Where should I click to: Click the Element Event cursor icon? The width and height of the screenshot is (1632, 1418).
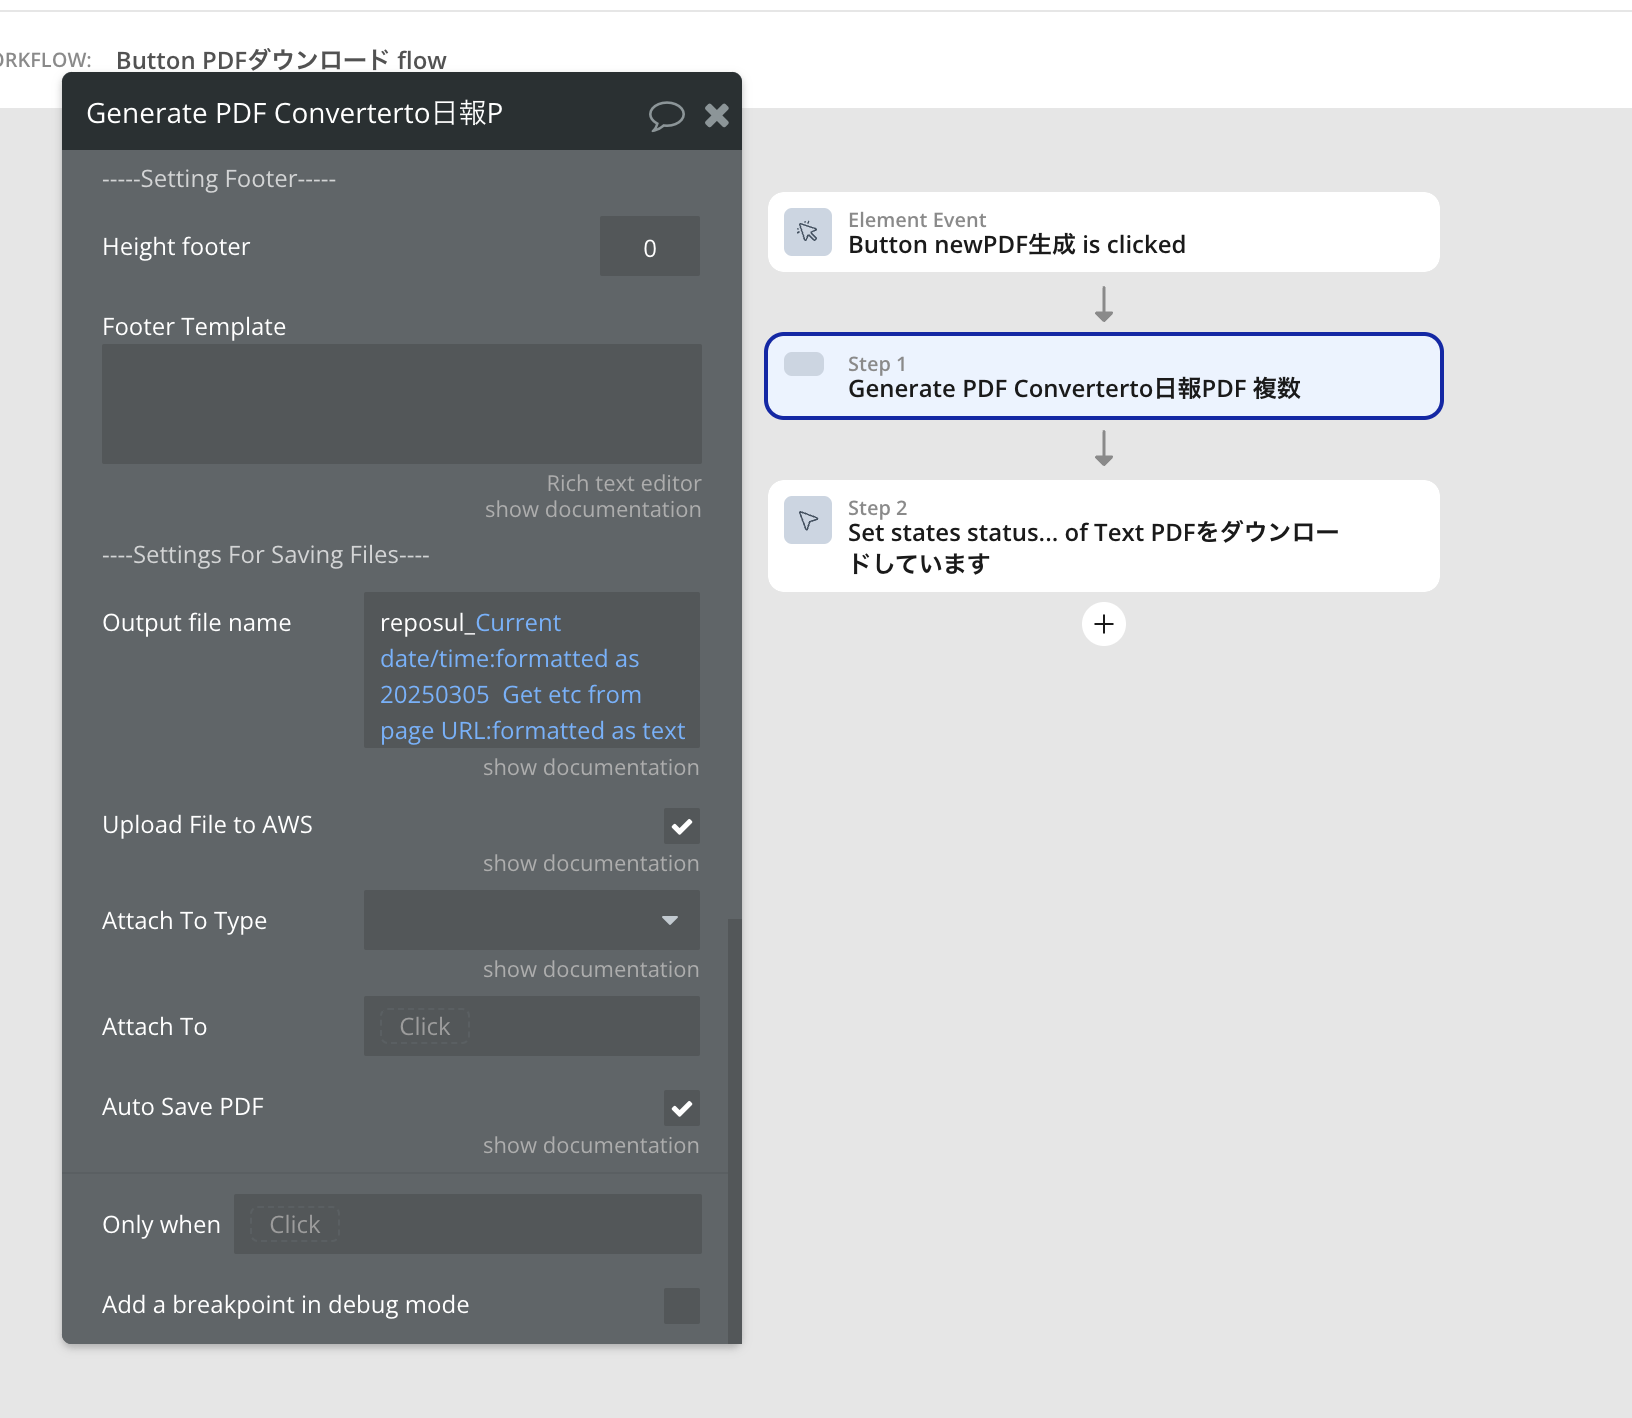click(x=807, y=232)
